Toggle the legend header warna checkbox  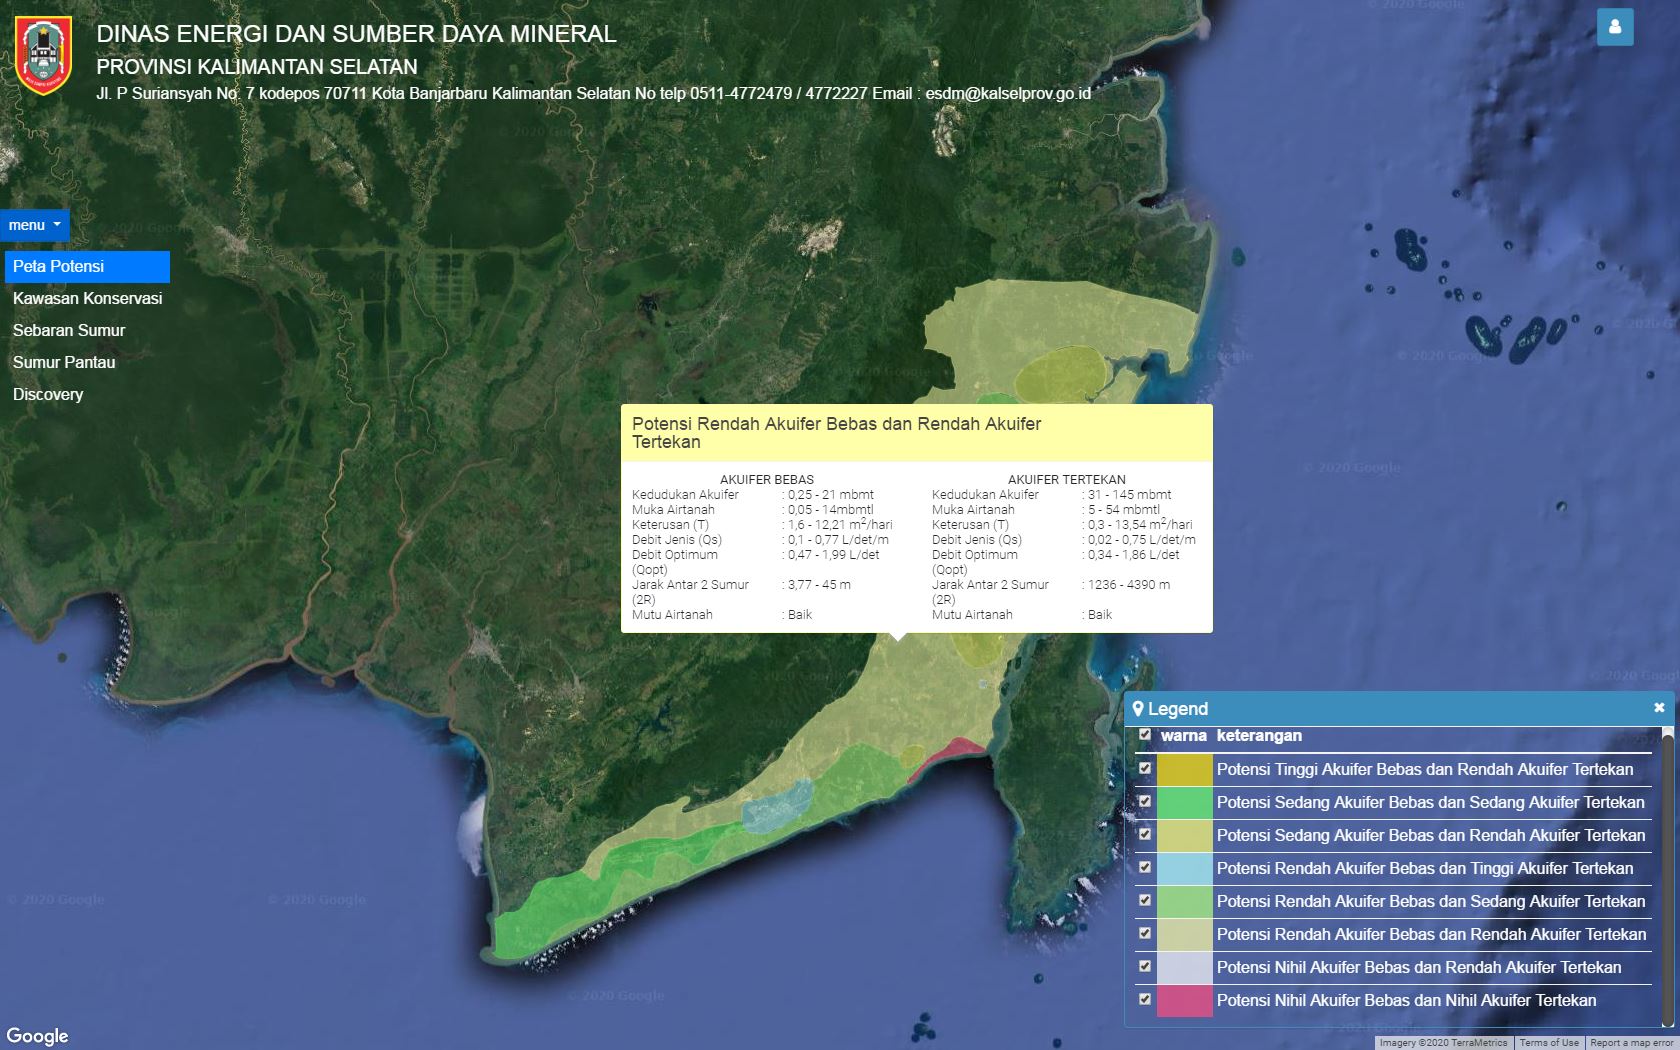tap(1145, 735)
